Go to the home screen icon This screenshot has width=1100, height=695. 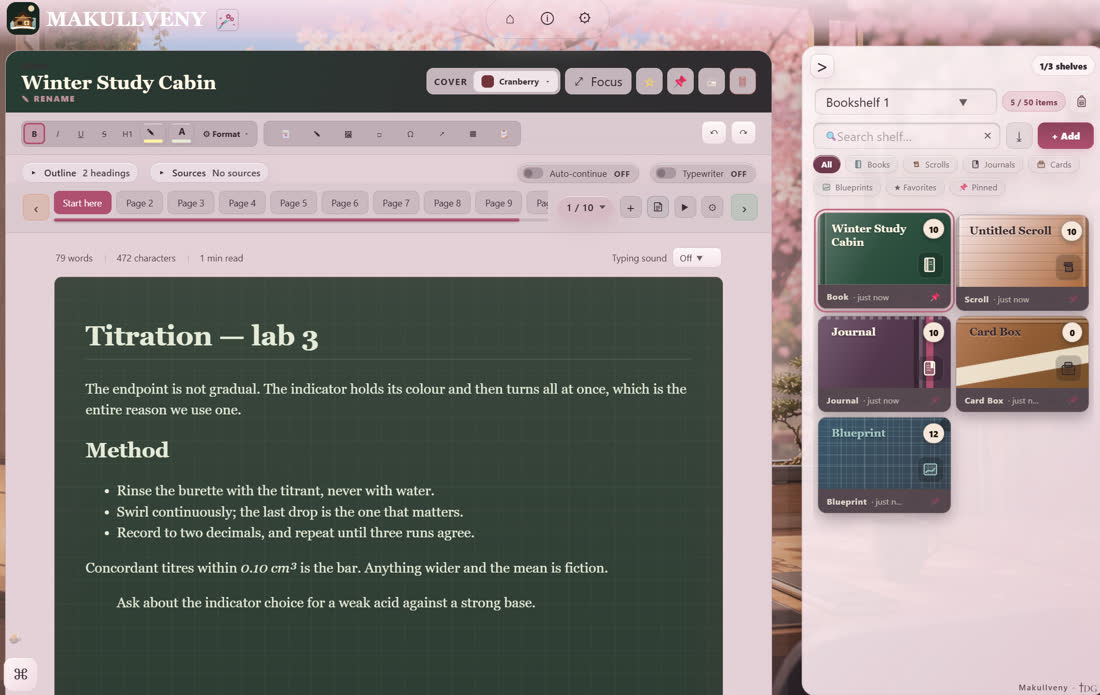pos(510,19)
